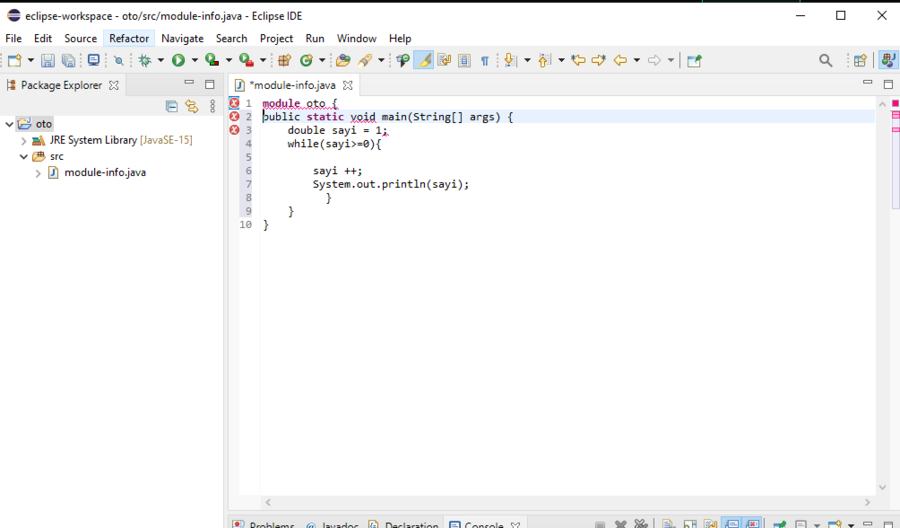Screen dimensions: 900x528
Task: Click the New Java Package icon
Action: [x=284, y=61]
